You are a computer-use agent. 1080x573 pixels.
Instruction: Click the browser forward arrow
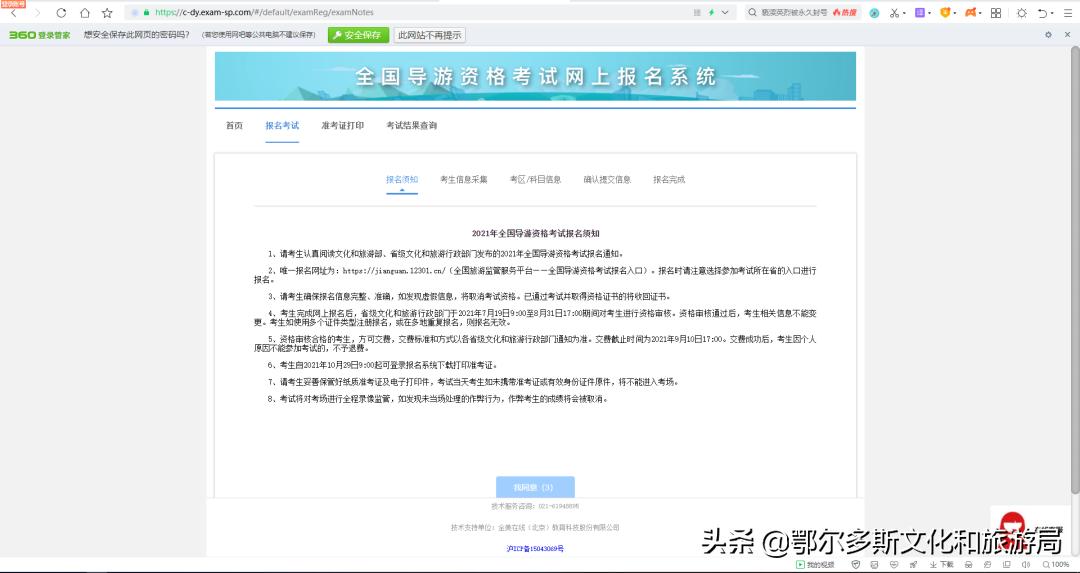37,13
